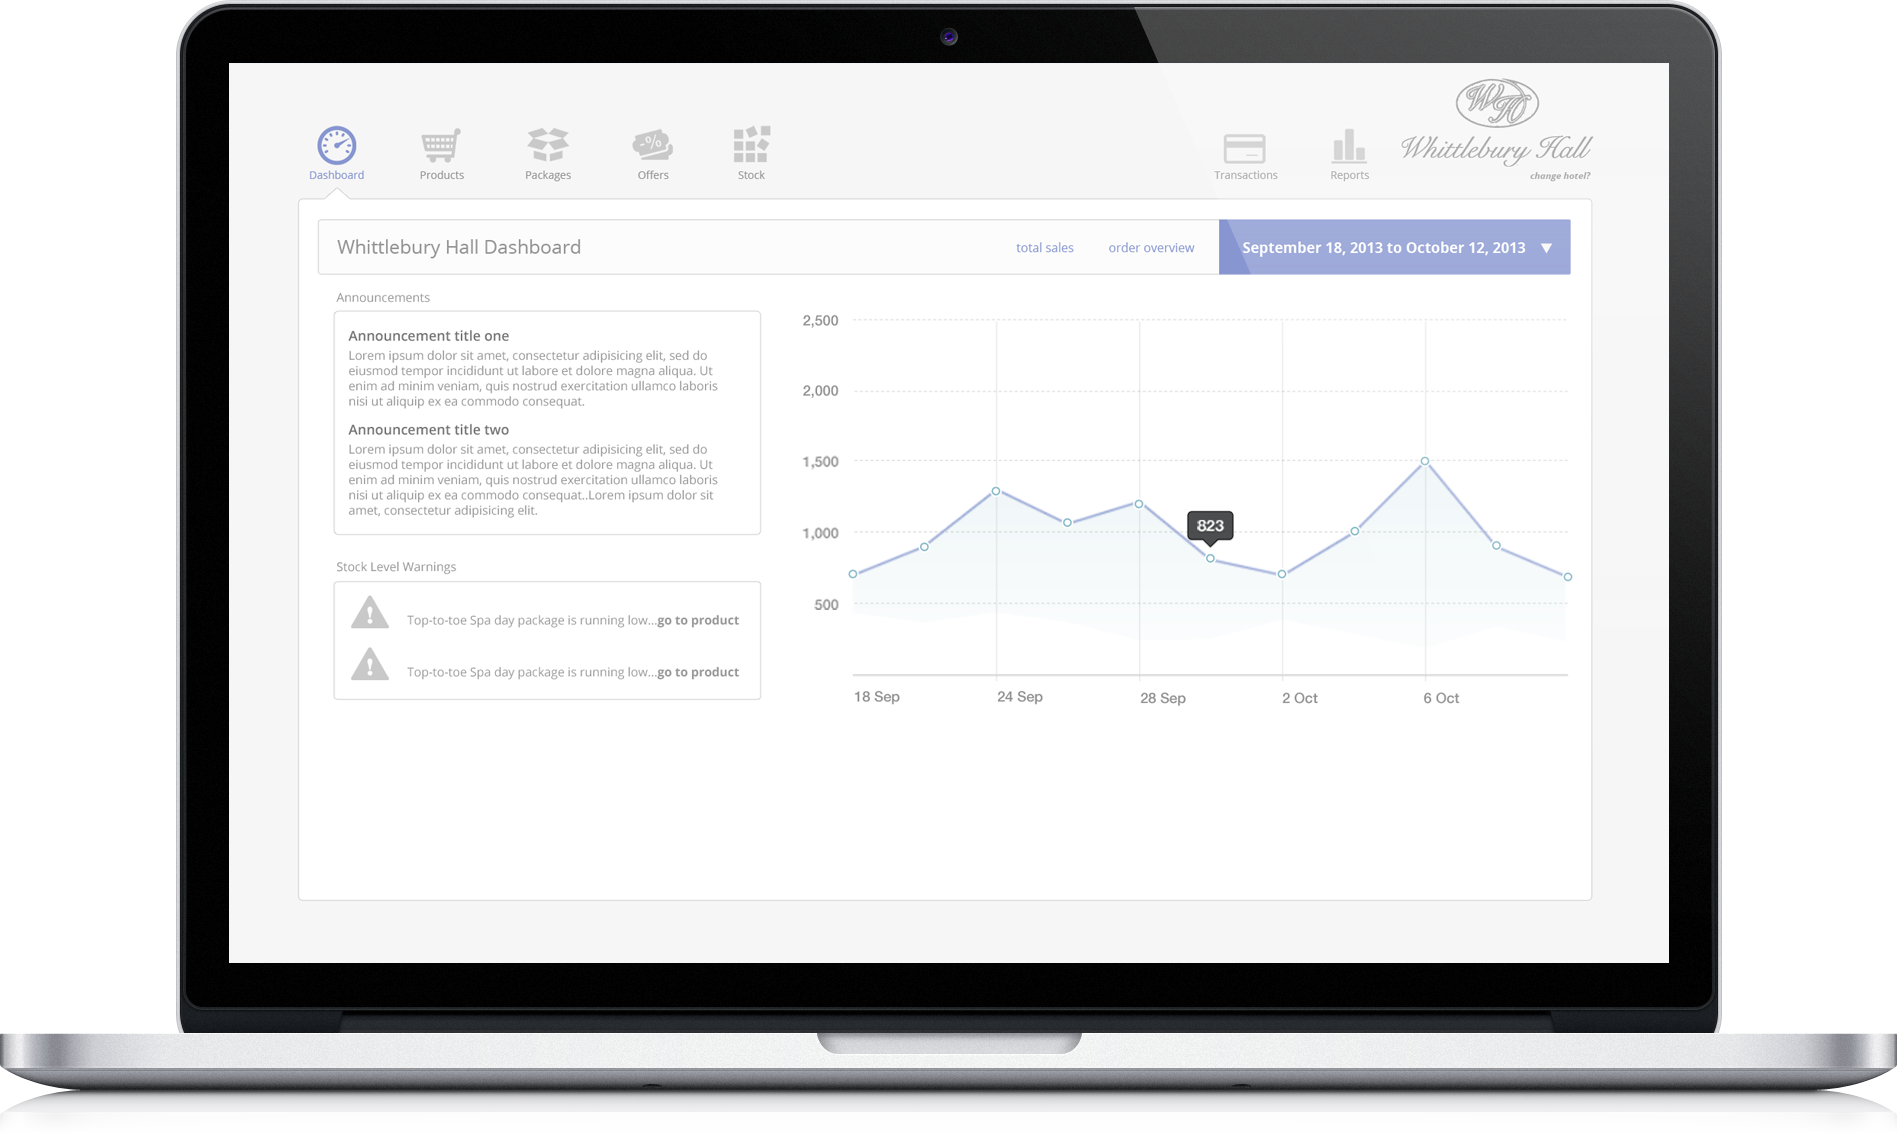Open the September 18 to October 12 date selector
The width and height of the screenshot is (1897, 1133).
click(1383, 248)
